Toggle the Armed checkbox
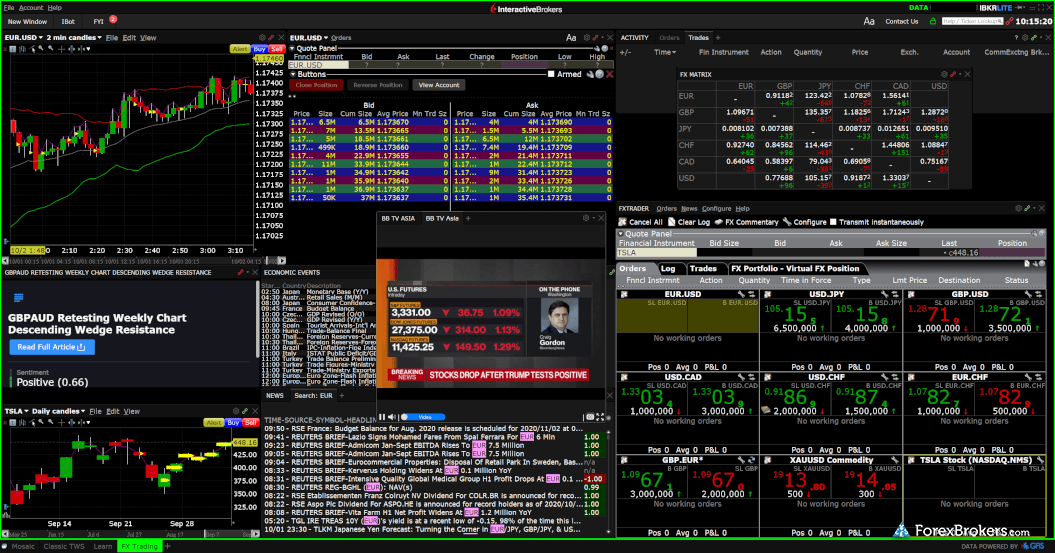This screenshot has width=1055, height=553. pos(551,74)
